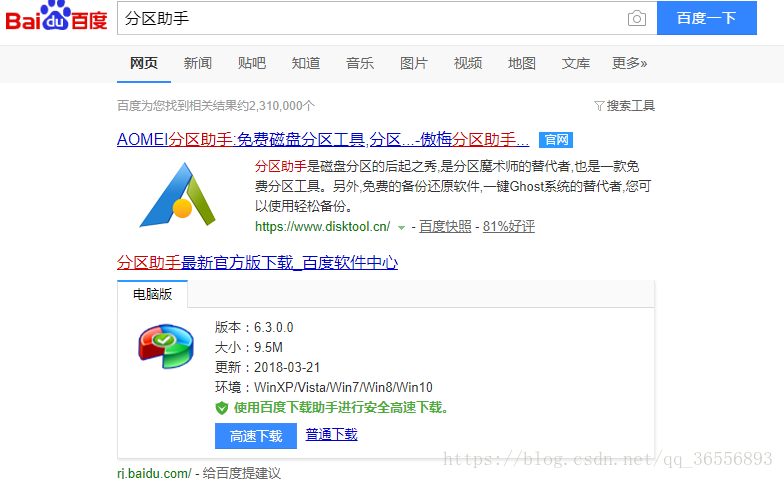Click the 版本：6.3.0.0 text
Image resolution: width=784 pixels, height=479 pixels.
click(254, 328)
